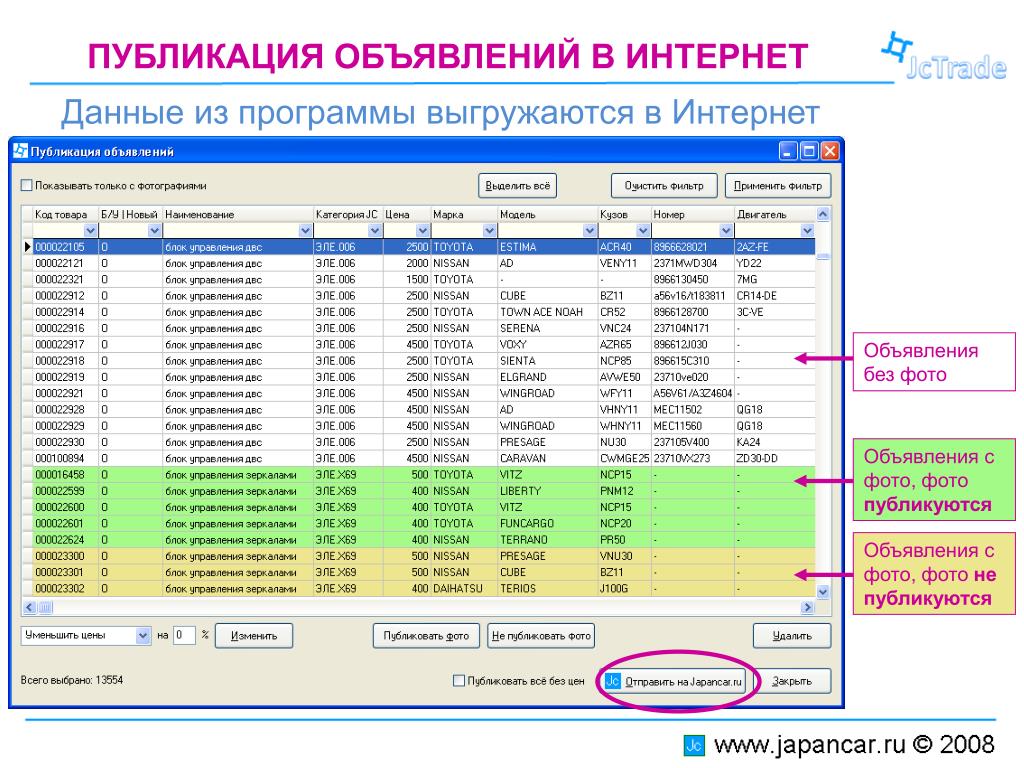The image size is (1024, 768).
Task: Open the 'Код товара' column filter dropdown
Action: tap(90, 231)
